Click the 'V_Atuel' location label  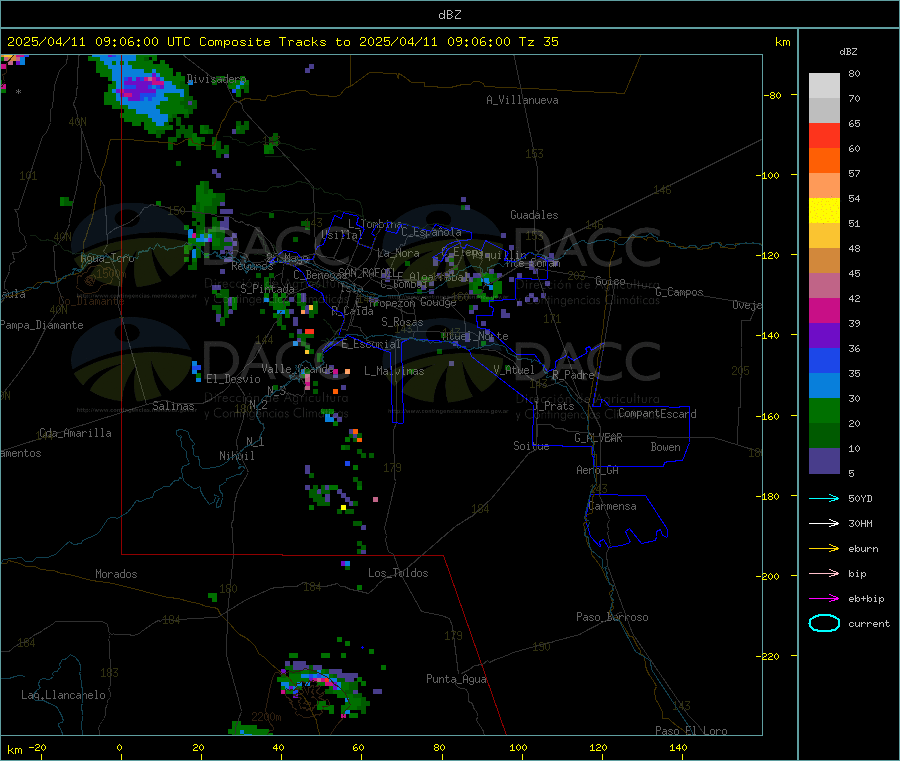(x=514, y=370)
